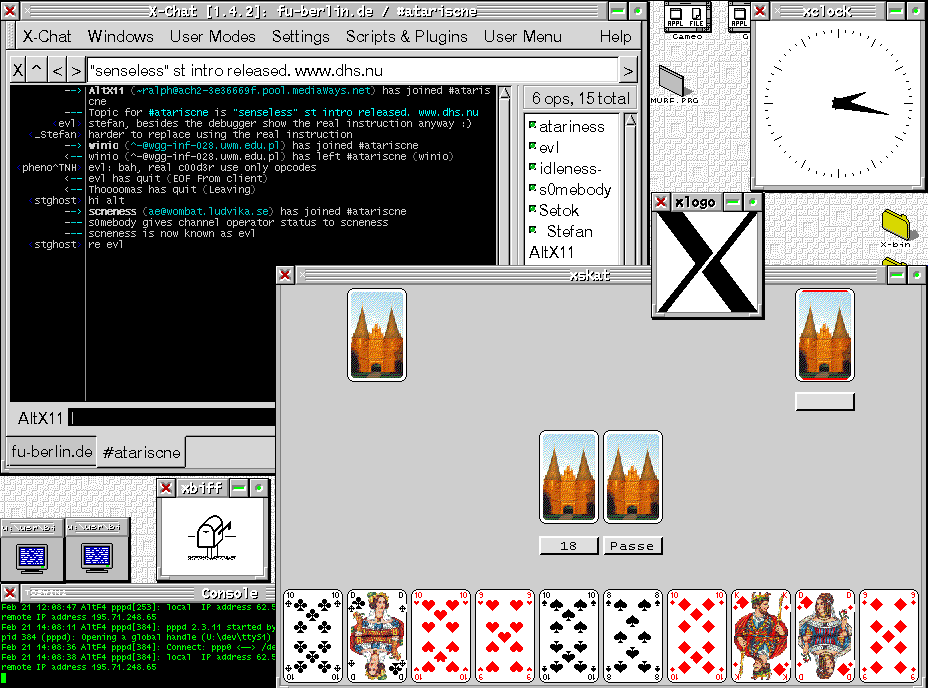Iconify the xbiff window with the dash button
Image resolution: width=928 pixels, height=688 pixels.
point(239,488)
